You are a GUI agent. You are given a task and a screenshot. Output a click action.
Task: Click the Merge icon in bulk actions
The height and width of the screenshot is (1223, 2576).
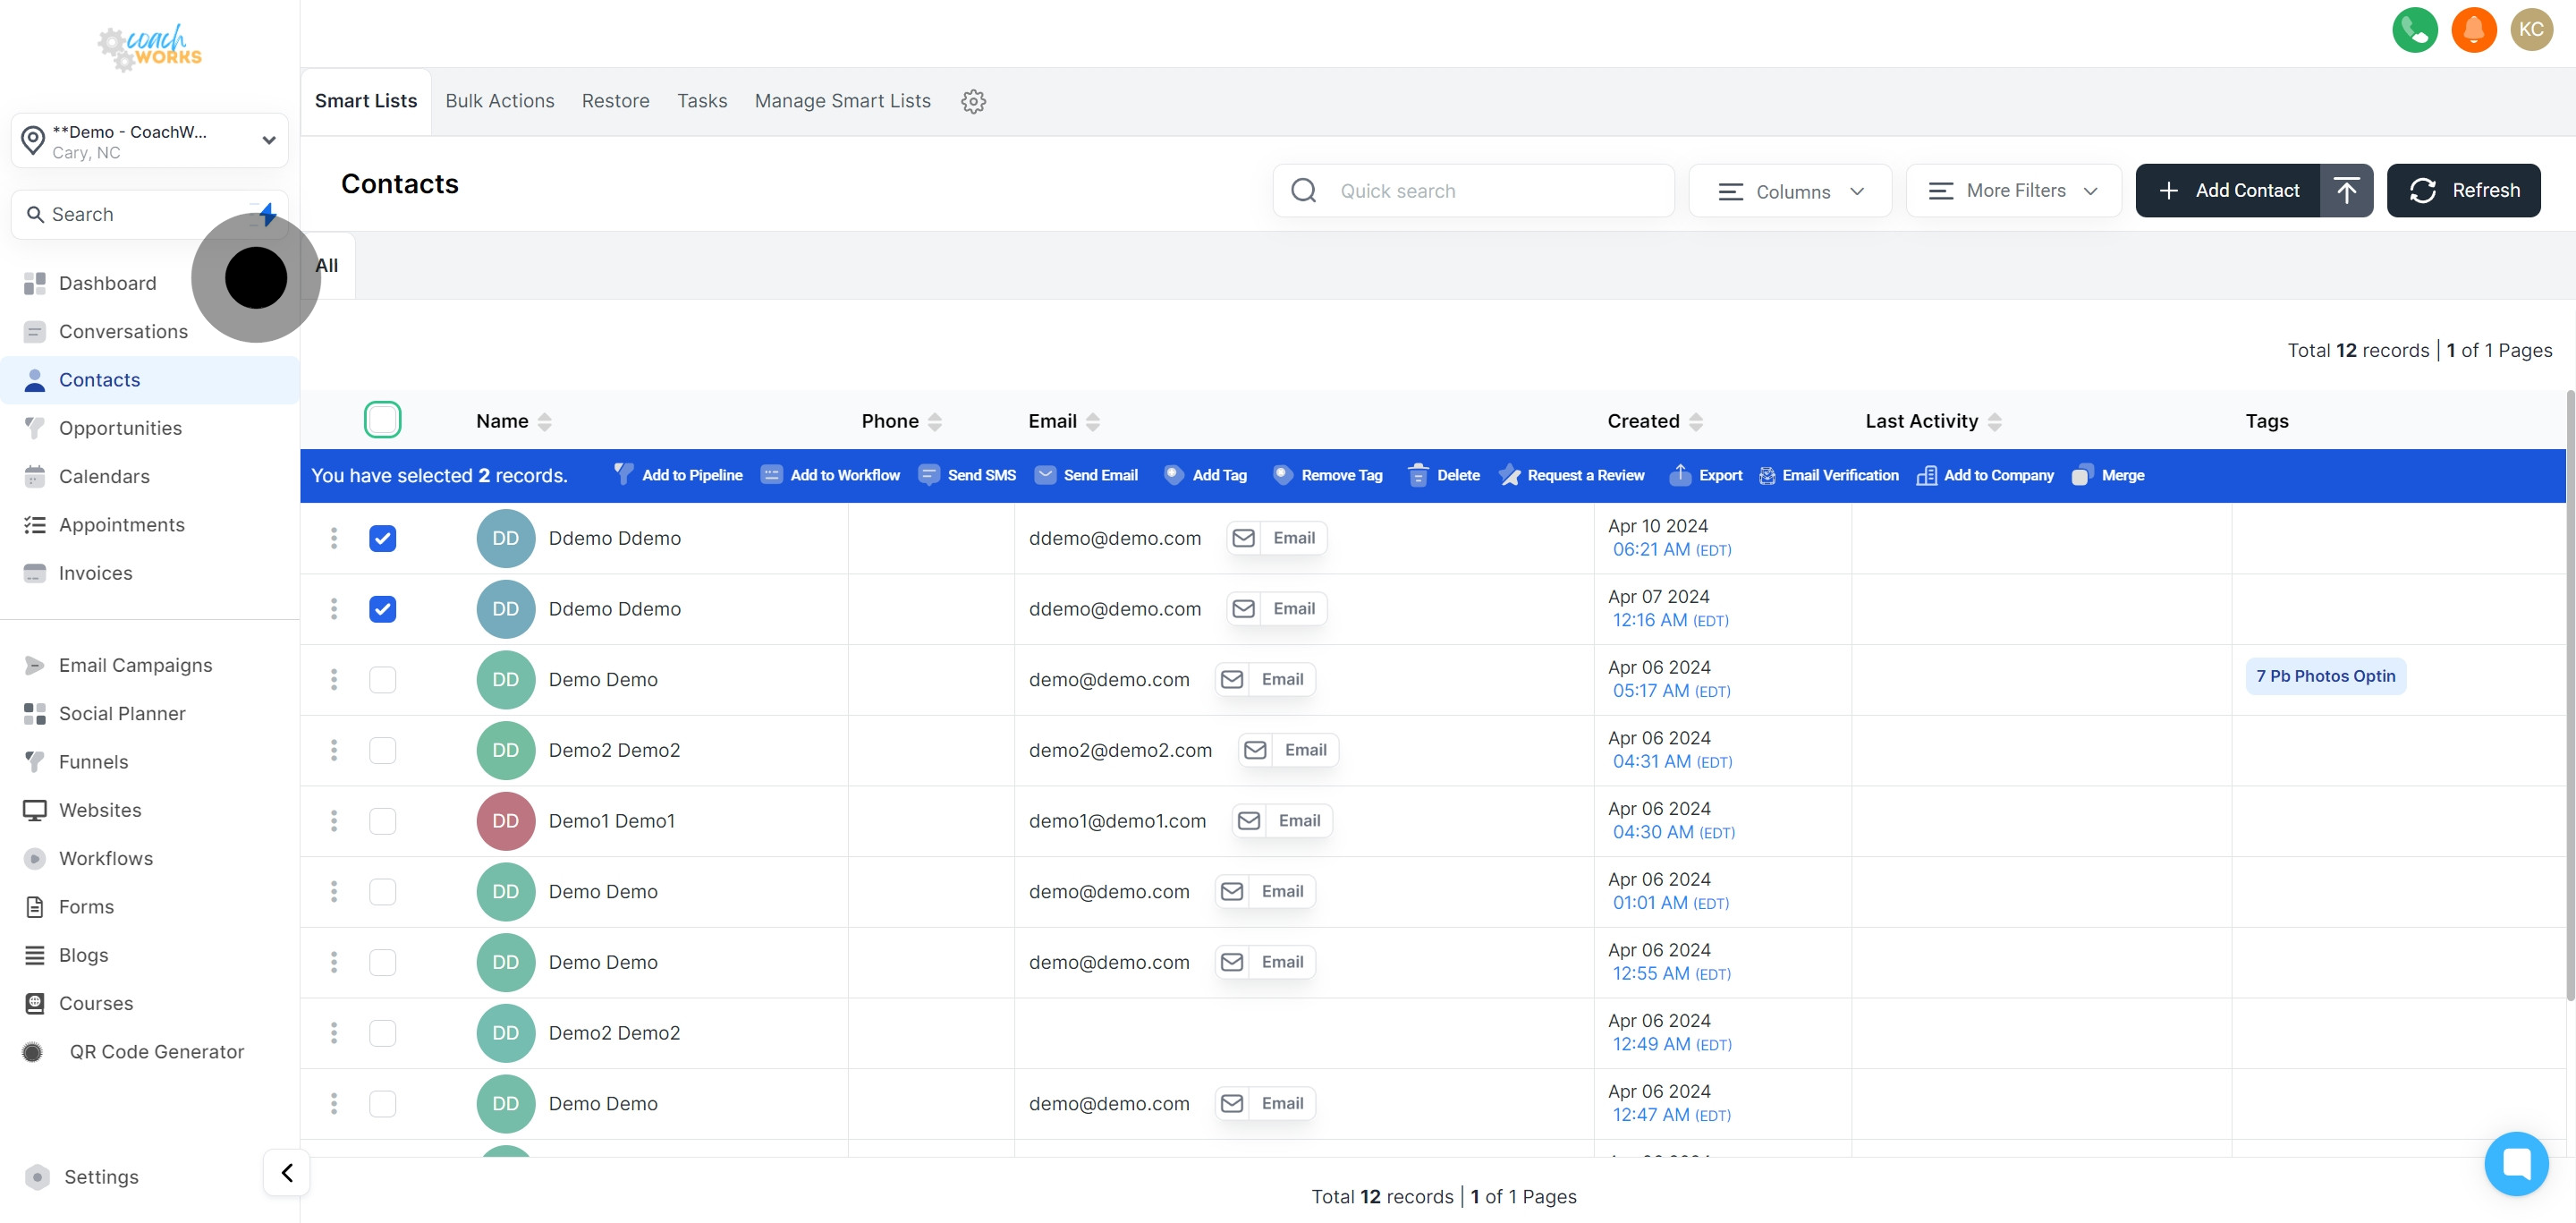2081,475
